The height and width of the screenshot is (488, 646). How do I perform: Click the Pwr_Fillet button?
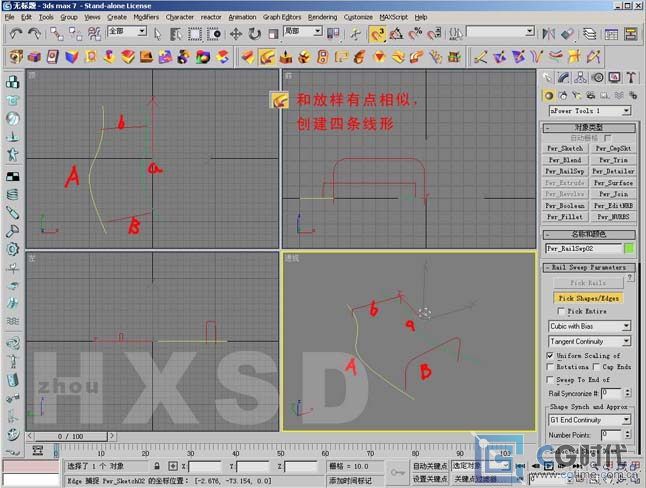pyautogui.click(x=565, y=217)
